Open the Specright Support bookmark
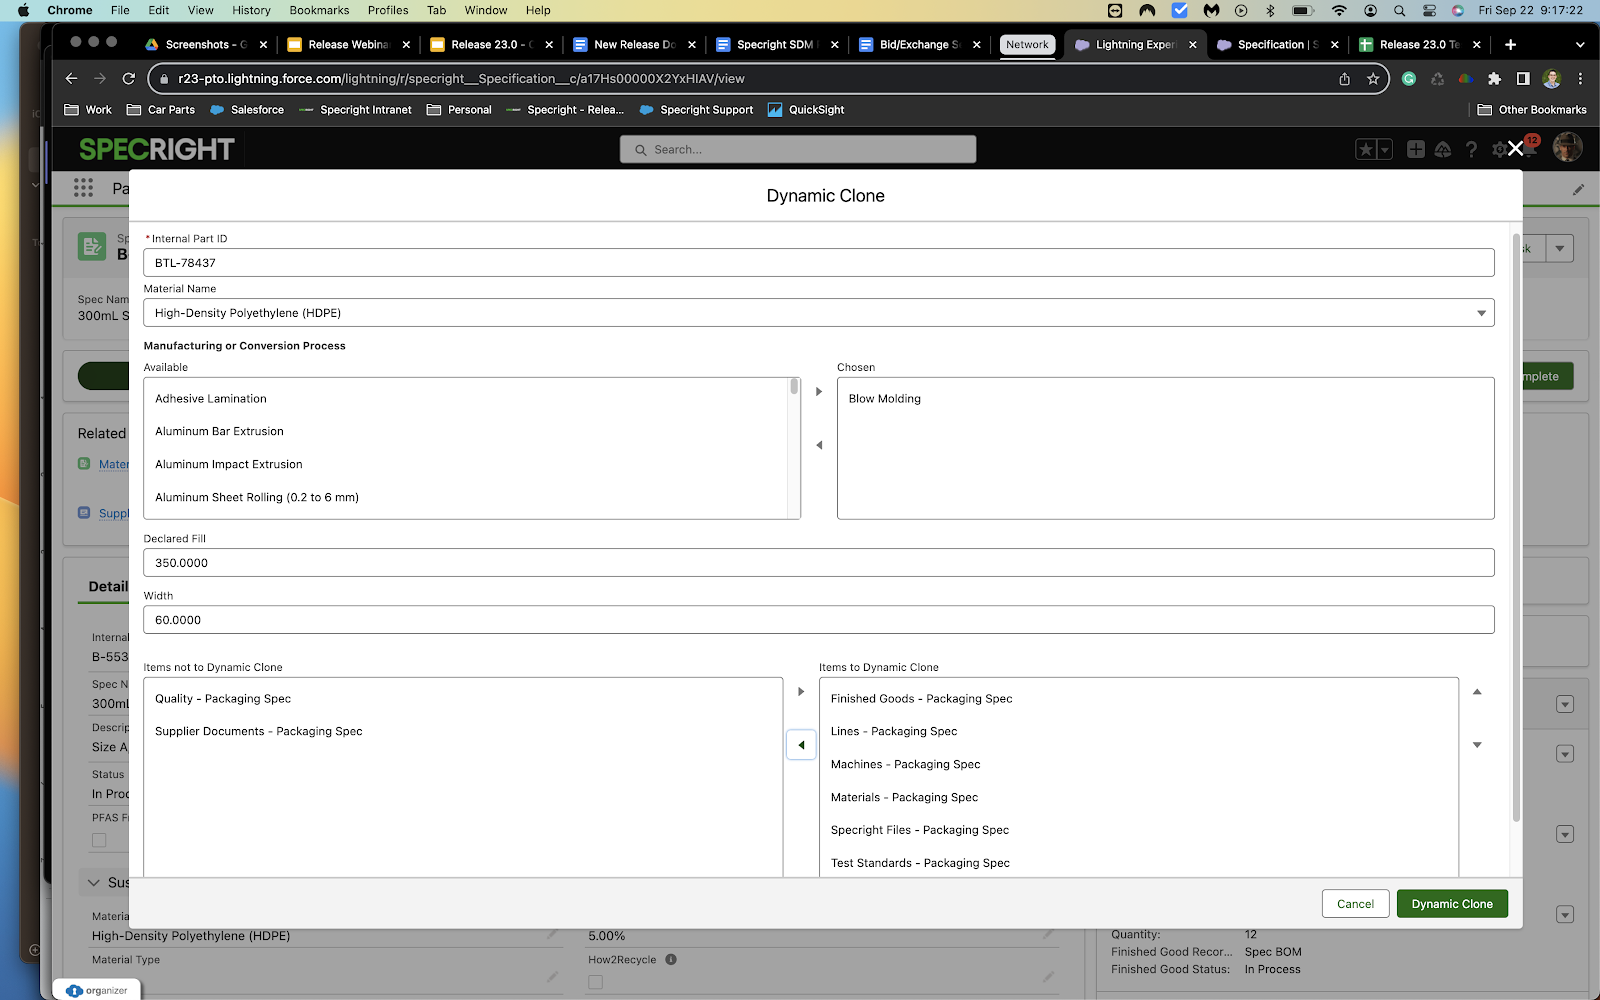The height and width of the screenshot is (1000, 1600). pyautogui.click(x=696, y=110)
